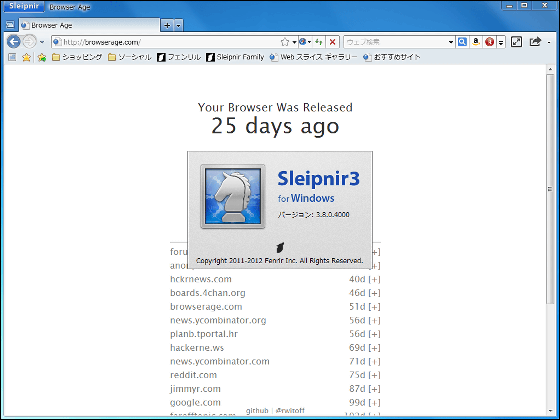Screen dimensions: 560x420
Task: Click the news.ycombinator.com entry
Action: (x=220, y=361)
